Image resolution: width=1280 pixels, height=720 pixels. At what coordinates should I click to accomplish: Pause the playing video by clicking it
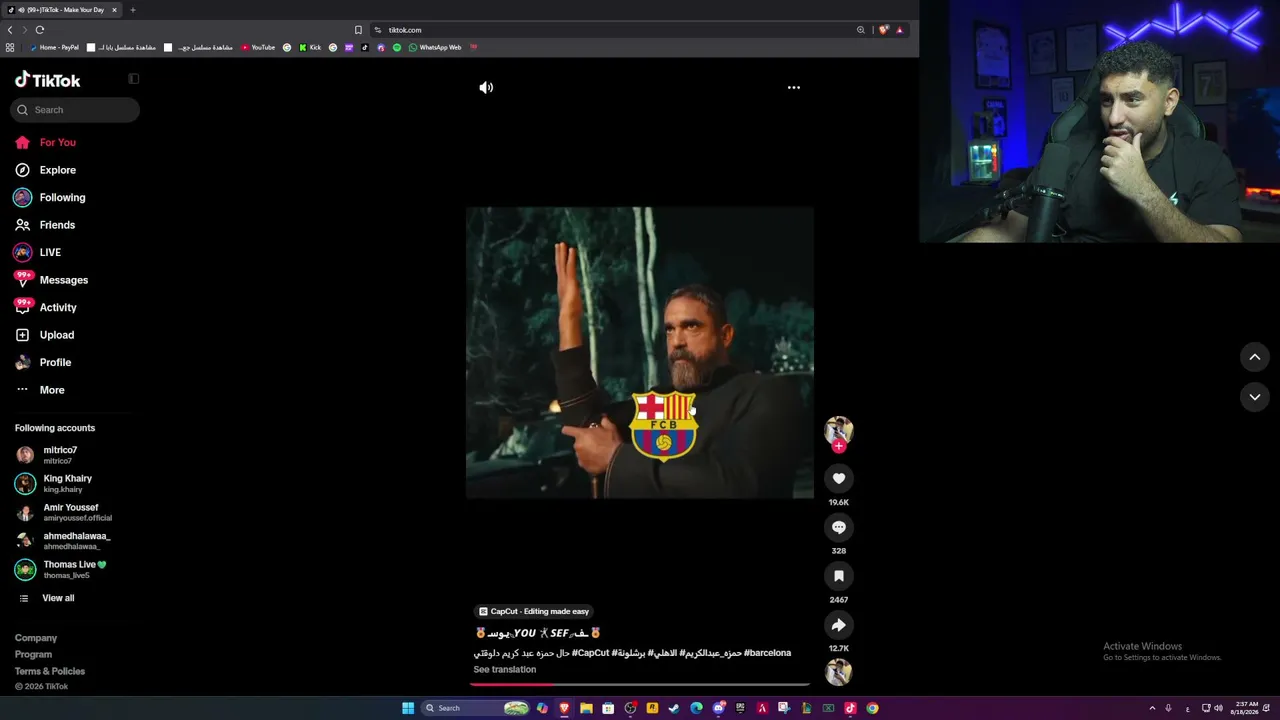coord(640,353)
